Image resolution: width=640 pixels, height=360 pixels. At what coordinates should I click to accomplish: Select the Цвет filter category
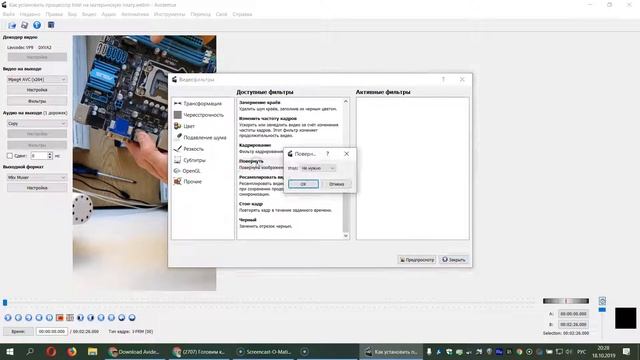[x=184, y=126]
